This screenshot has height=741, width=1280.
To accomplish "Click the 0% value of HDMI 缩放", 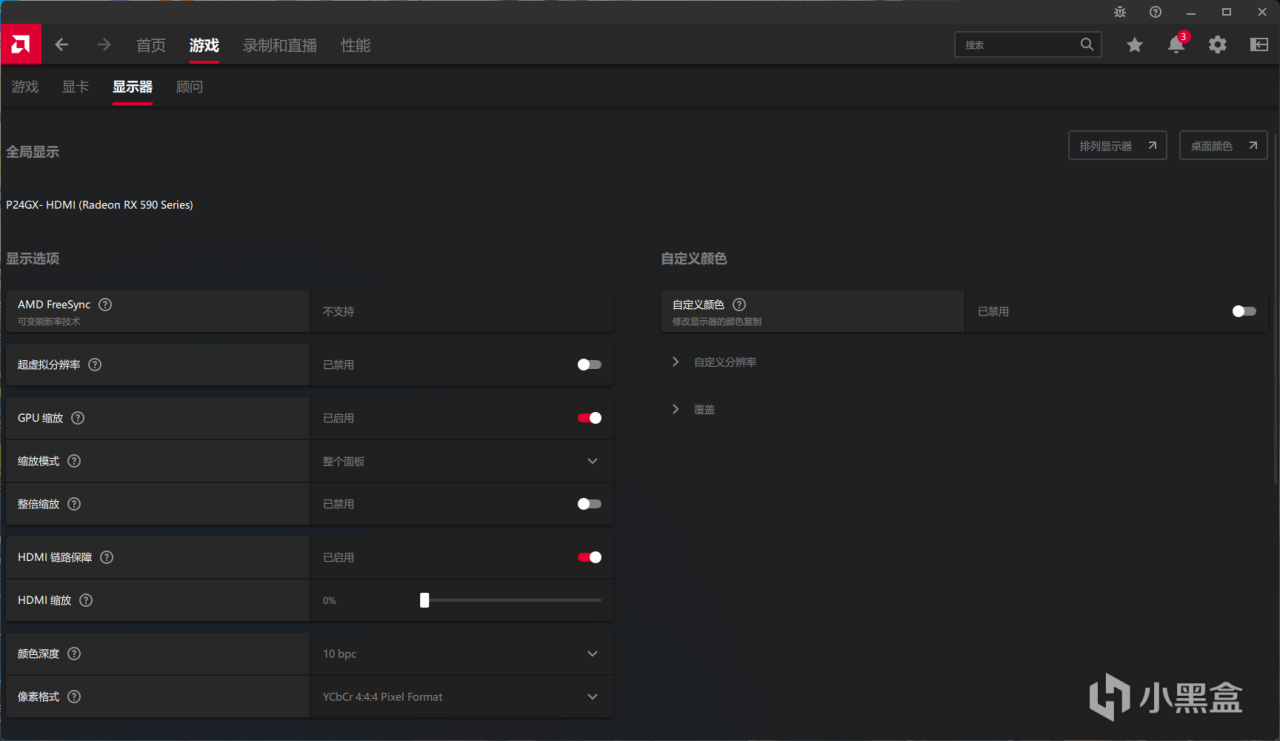I will tap(330, 601).
